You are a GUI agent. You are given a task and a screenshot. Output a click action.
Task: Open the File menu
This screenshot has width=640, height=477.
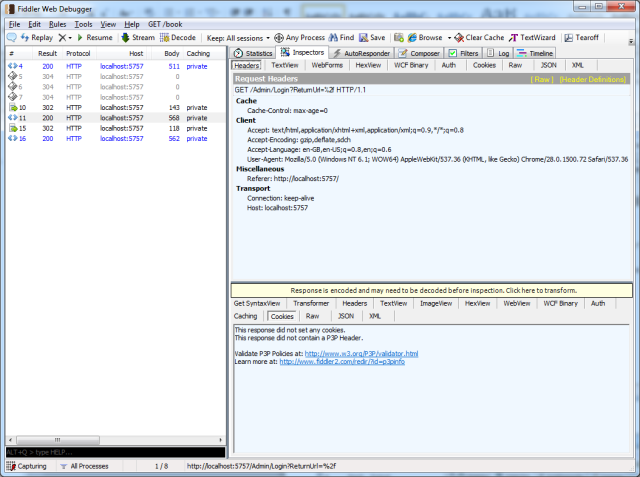click(14, 24)
